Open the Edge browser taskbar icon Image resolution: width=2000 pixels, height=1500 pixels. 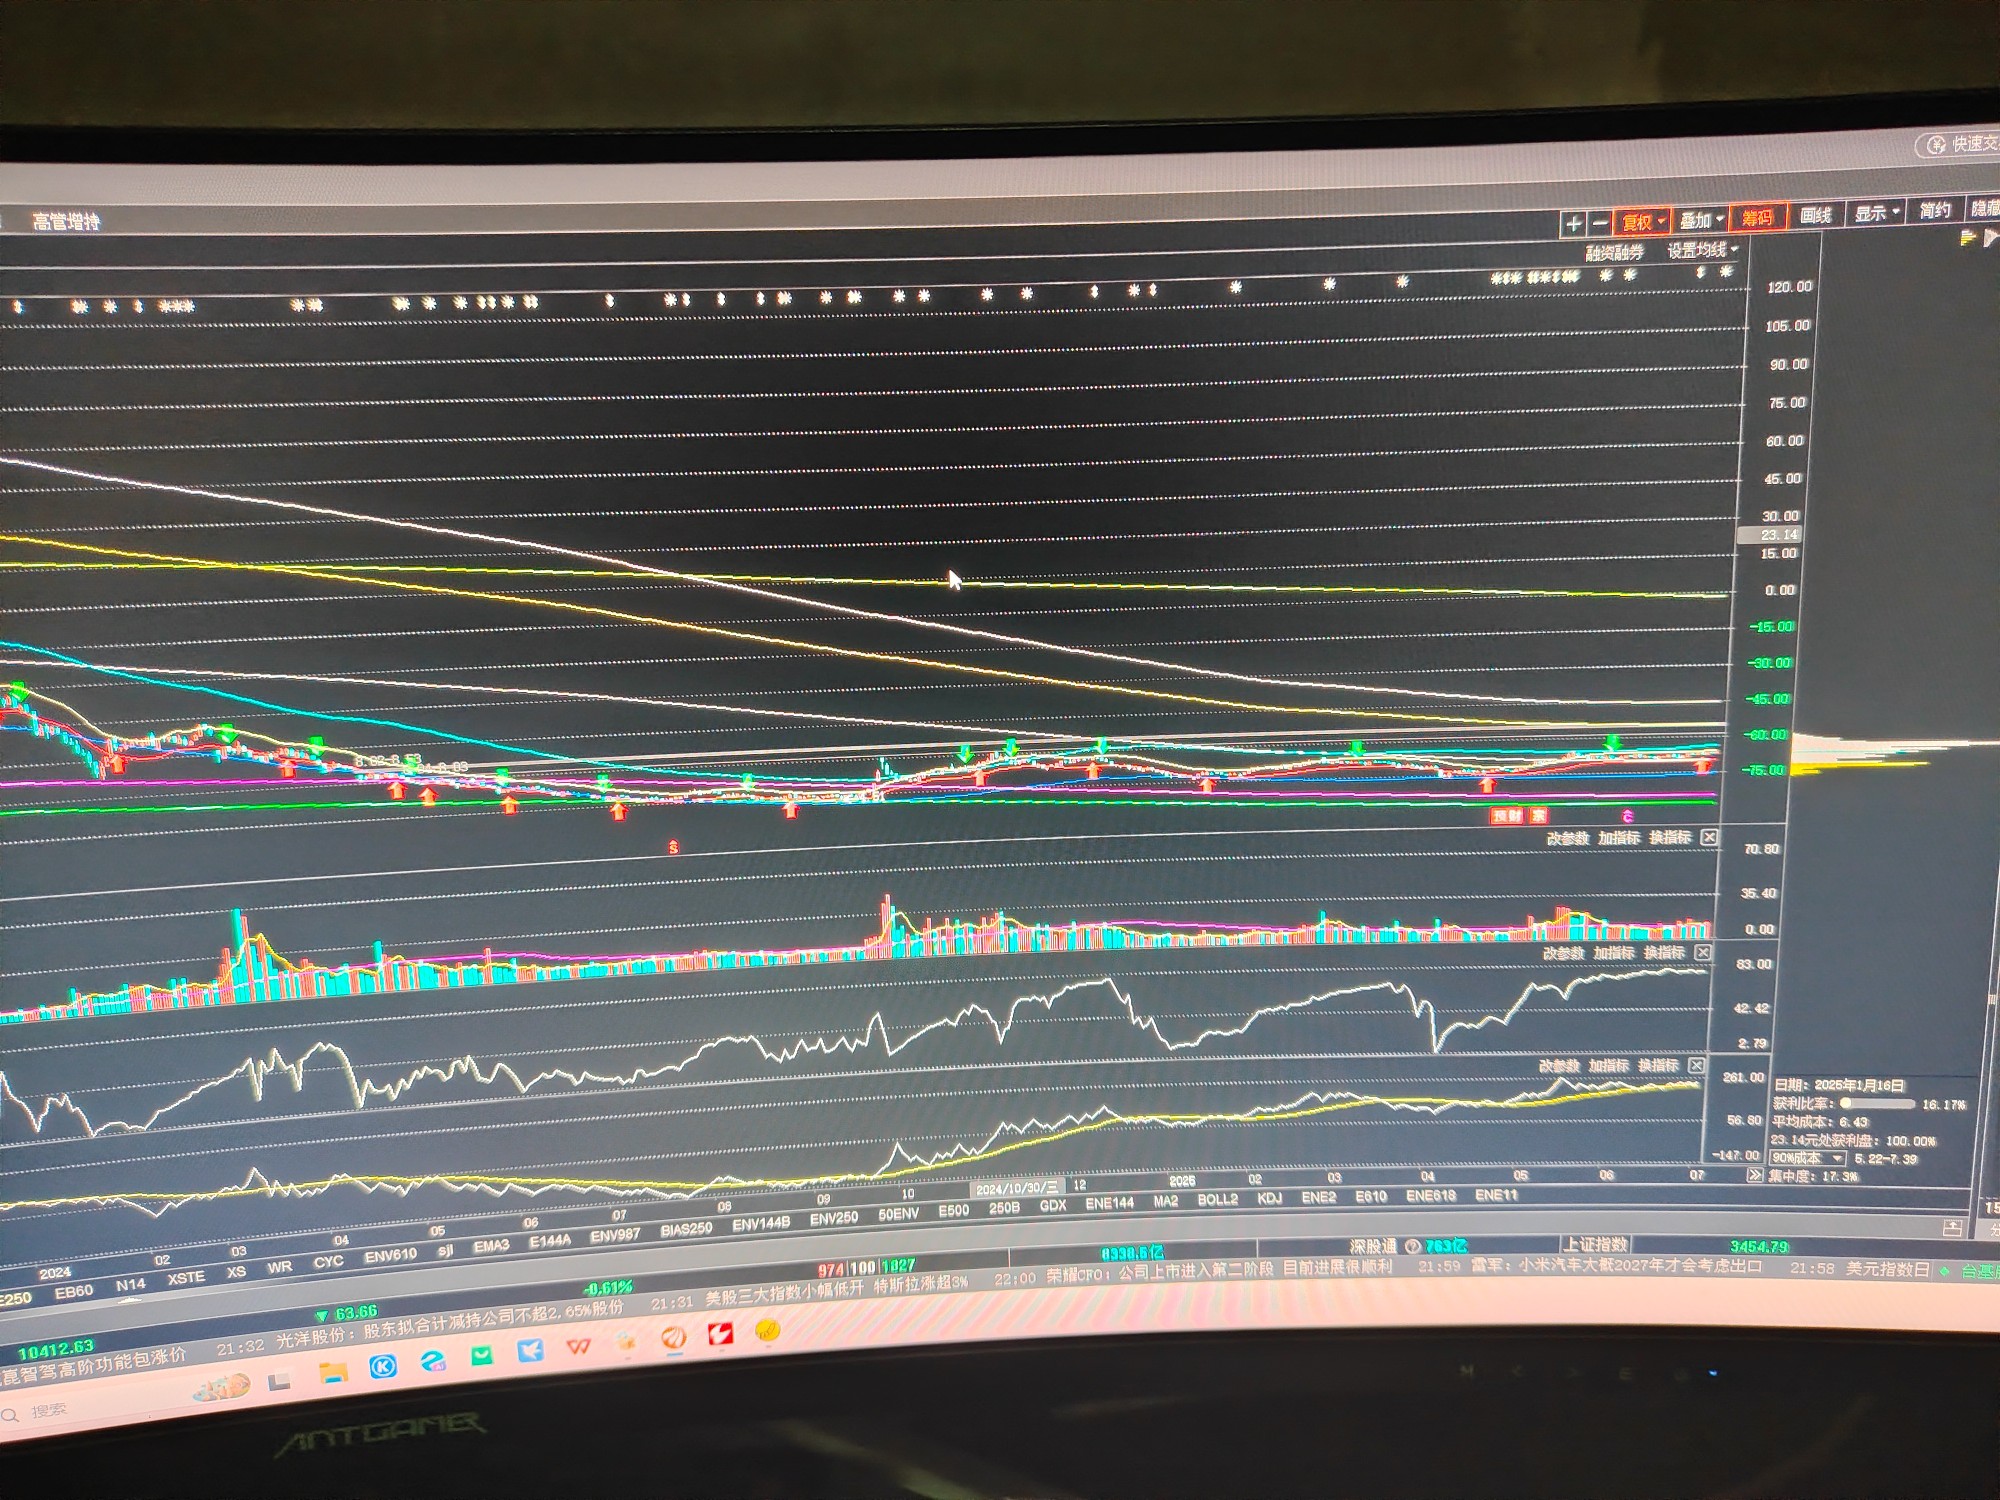432,1362
